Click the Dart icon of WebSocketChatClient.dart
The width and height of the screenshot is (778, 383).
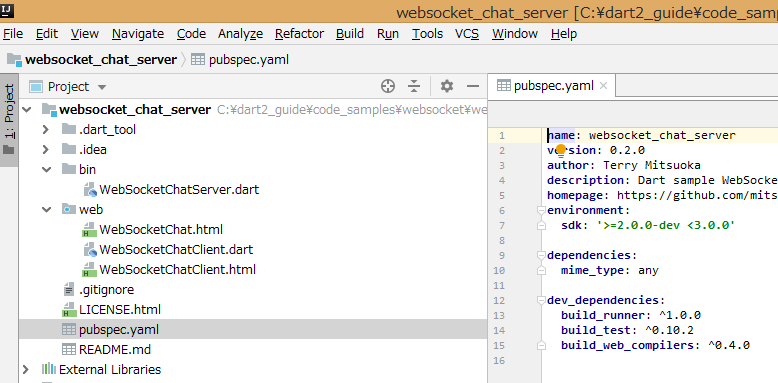[89, 250]
